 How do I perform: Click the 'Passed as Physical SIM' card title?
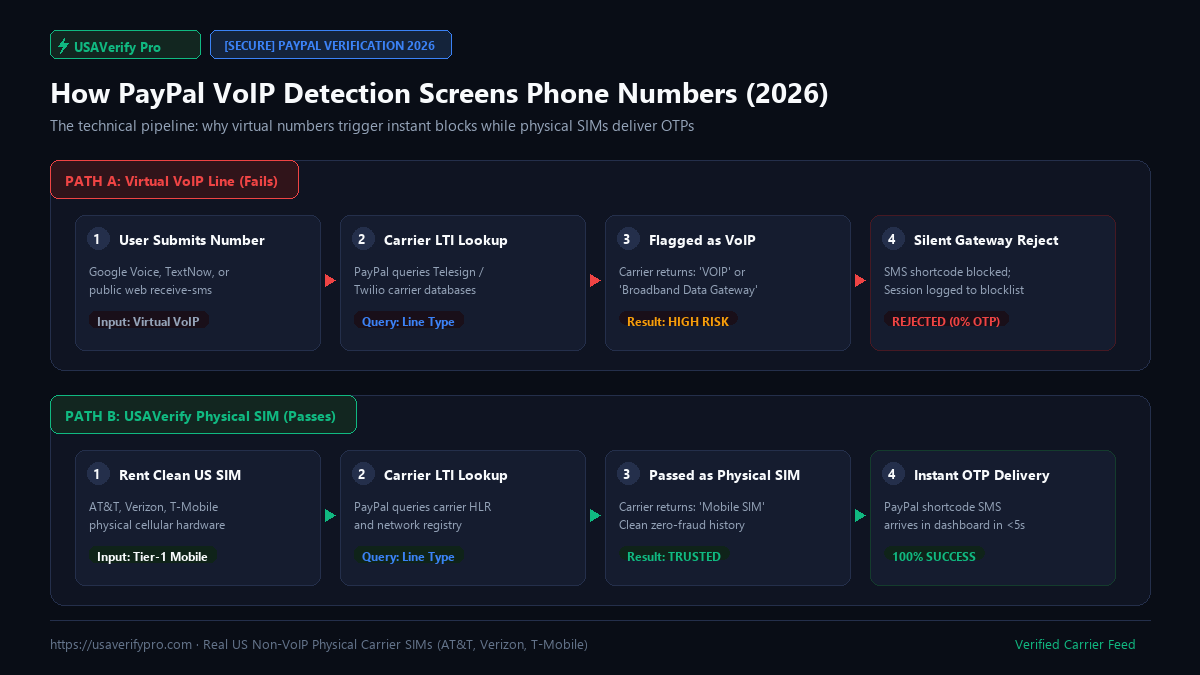coord(724,475)
